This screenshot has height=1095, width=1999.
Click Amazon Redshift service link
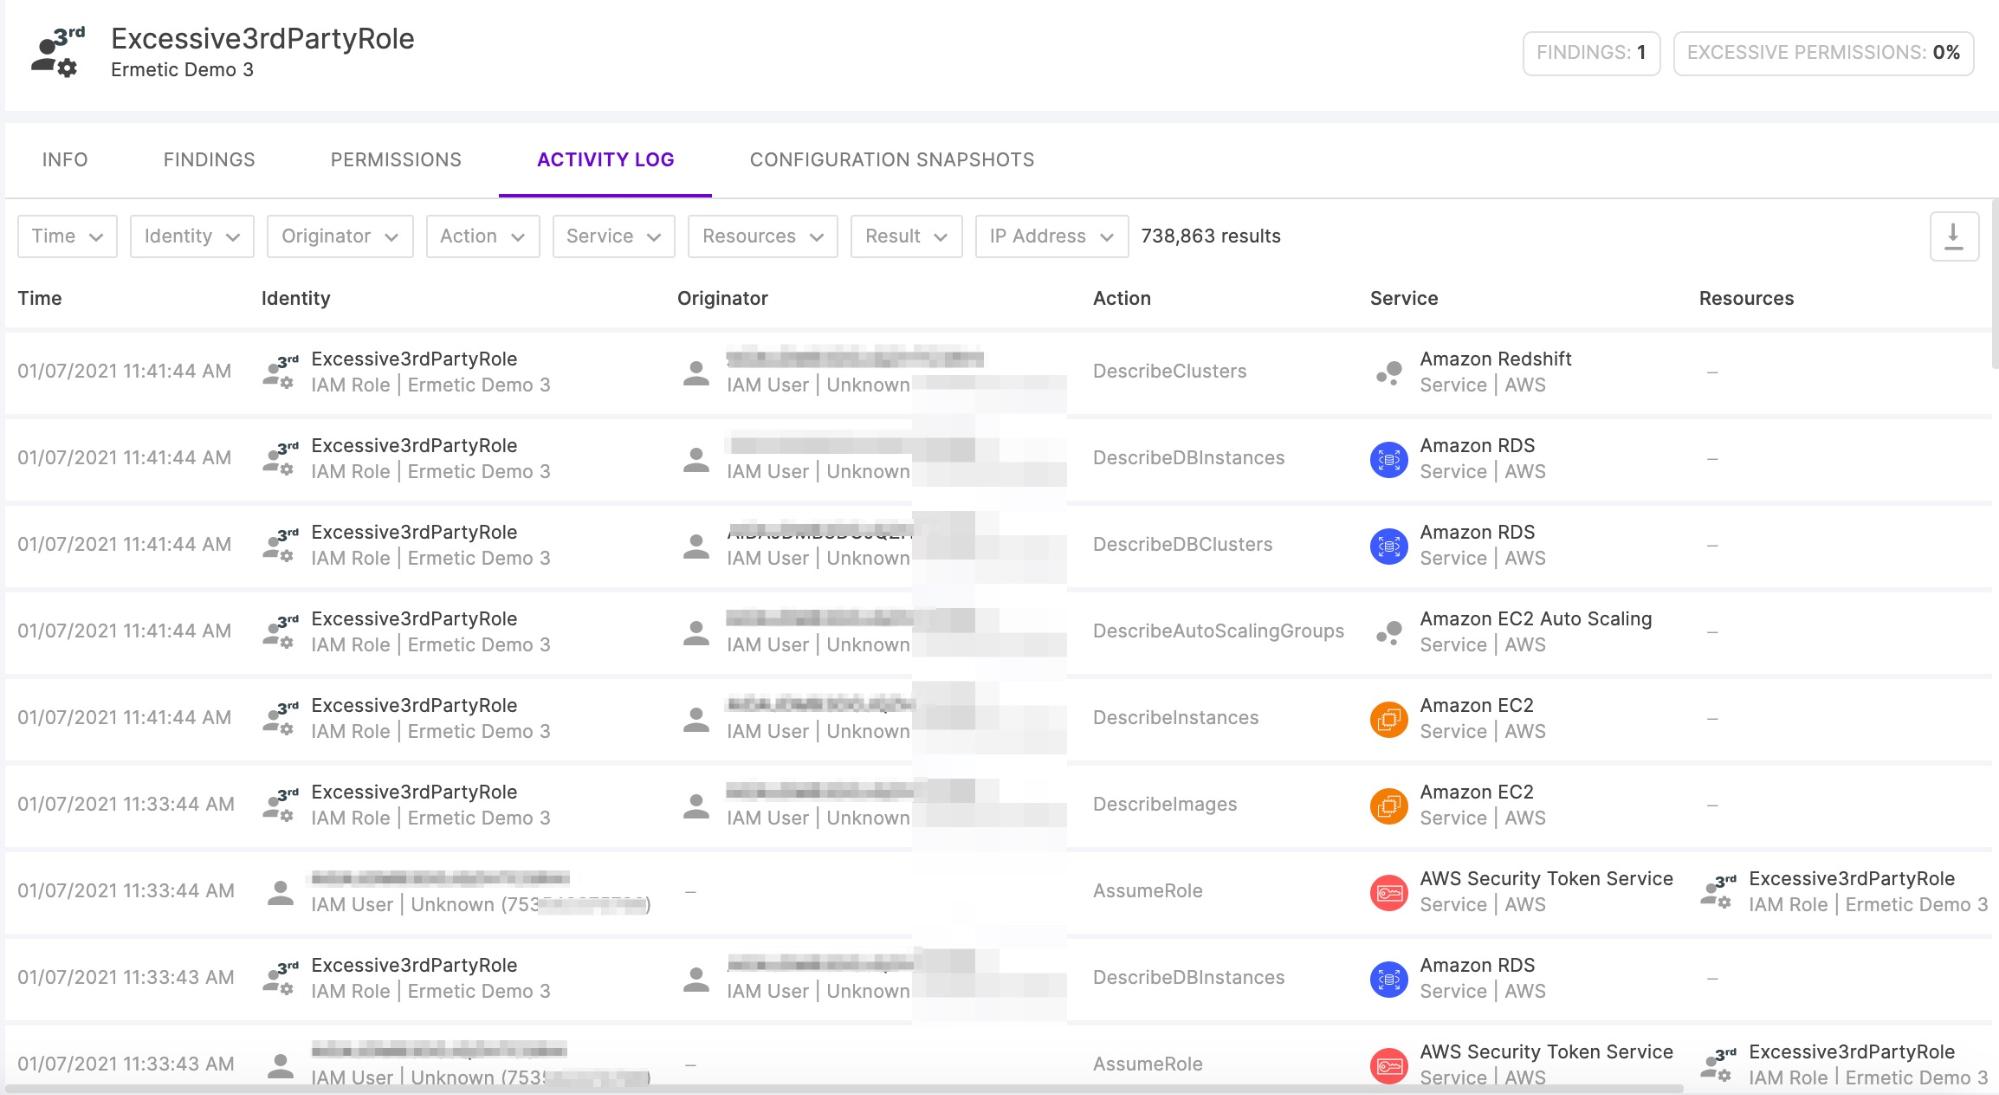1495,359
